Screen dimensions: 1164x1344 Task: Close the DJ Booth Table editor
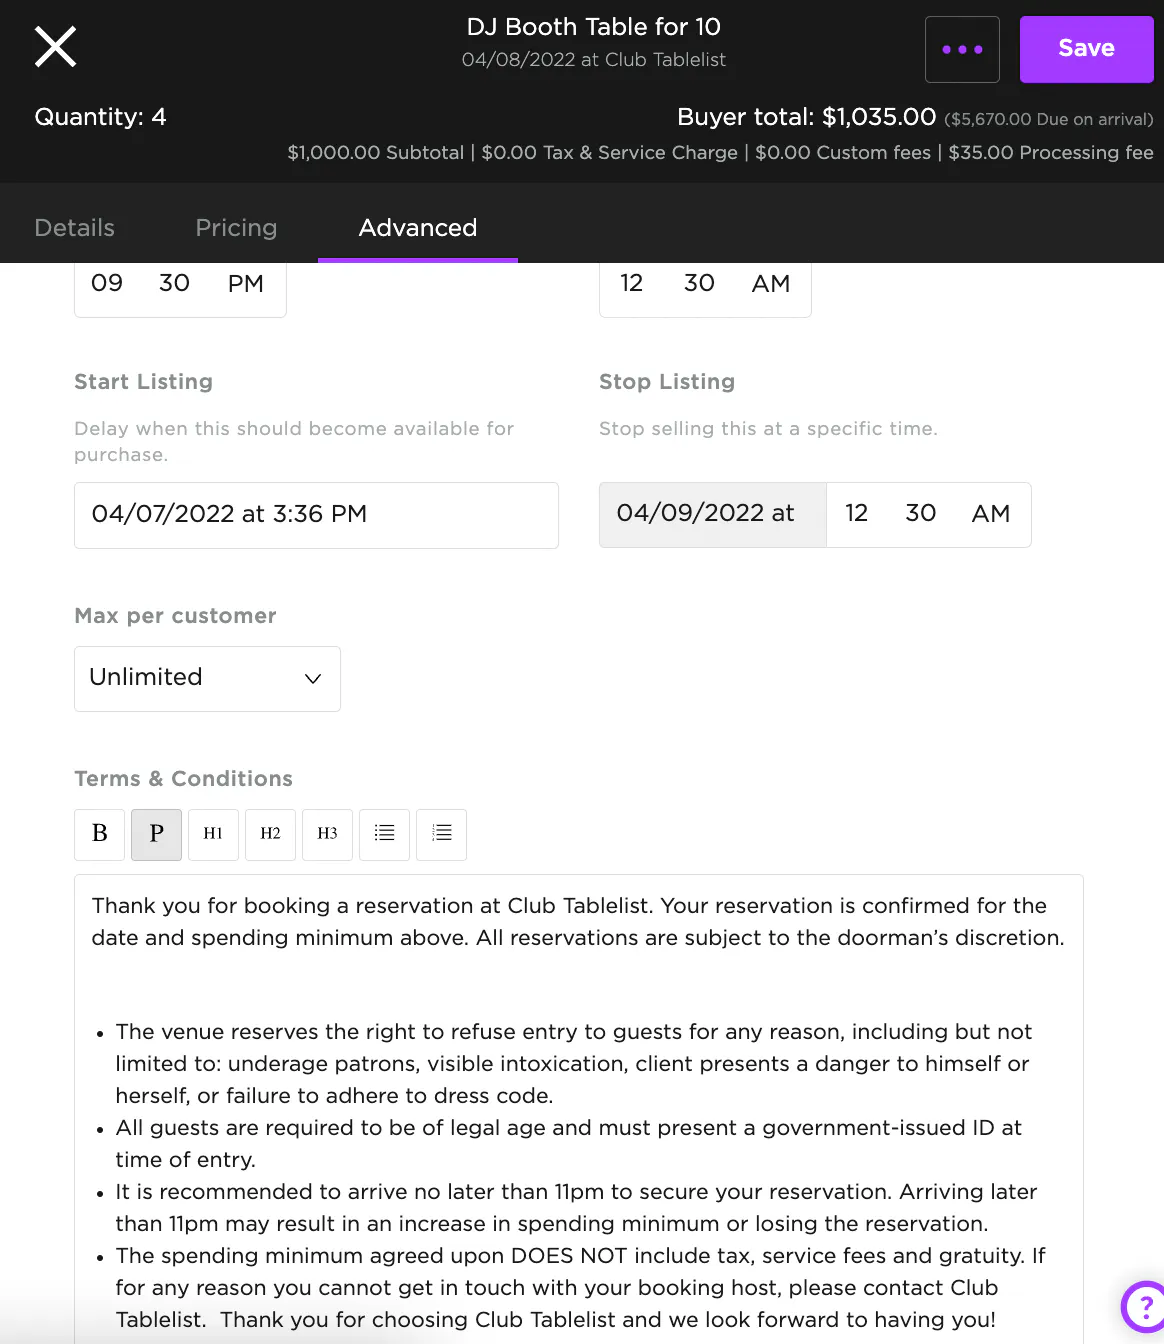pos(56,47)
